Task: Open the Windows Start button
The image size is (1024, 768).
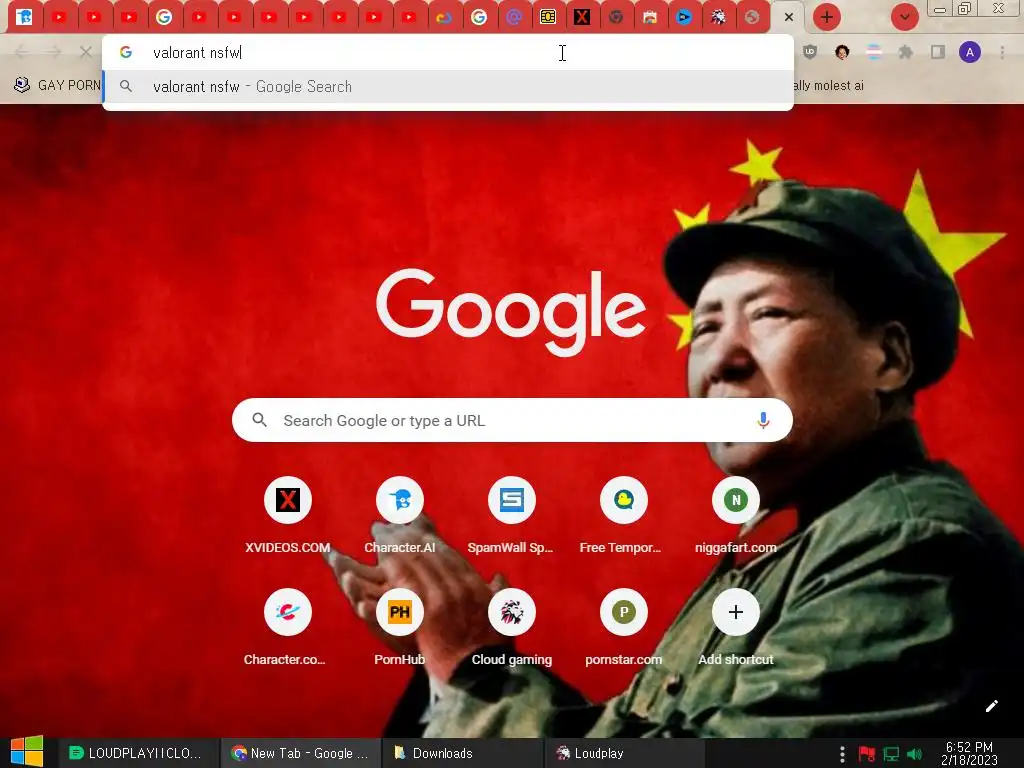Action: pos(27,752)
